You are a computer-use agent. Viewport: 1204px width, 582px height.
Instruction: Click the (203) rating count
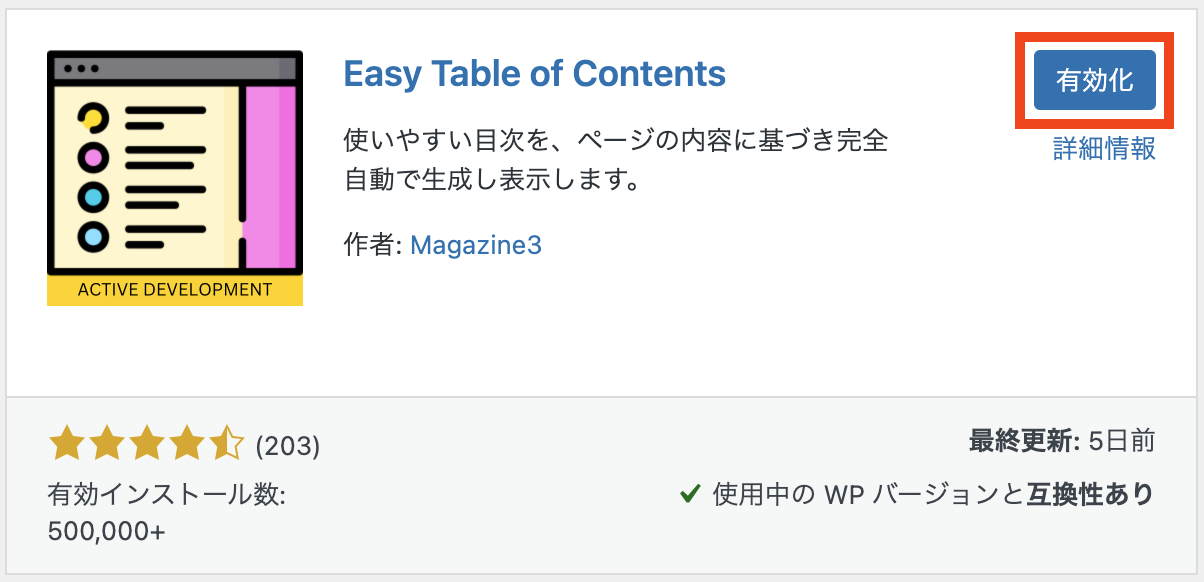[x=288, y=446]
